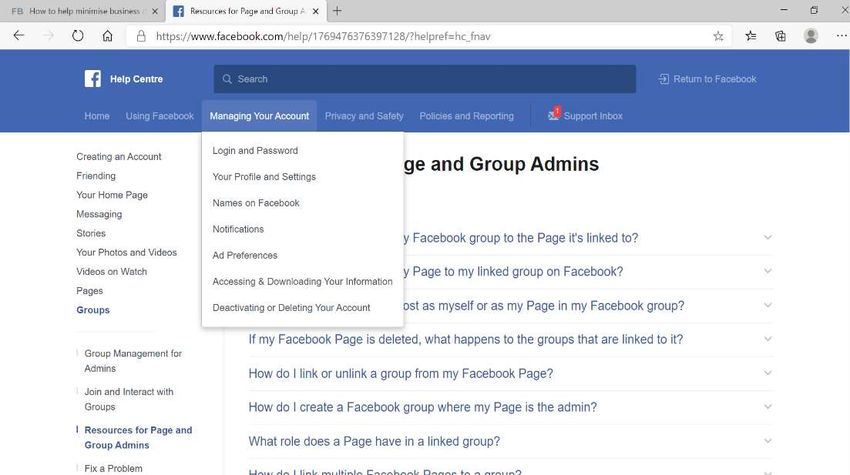Open Videos on Watch sidebar link
Viewport: 850px width, 475px height.
pyautogui.click(x=112, y=272)
